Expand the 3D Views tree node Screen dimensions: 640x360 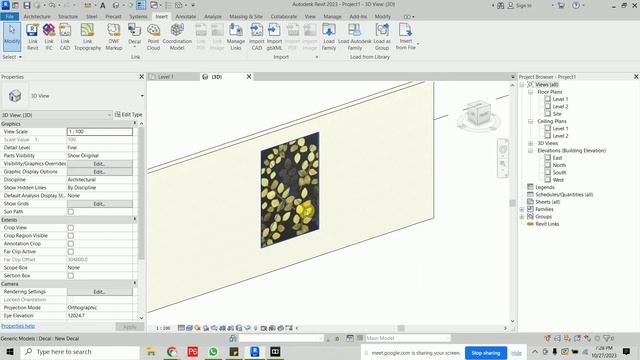pos(530,143)
